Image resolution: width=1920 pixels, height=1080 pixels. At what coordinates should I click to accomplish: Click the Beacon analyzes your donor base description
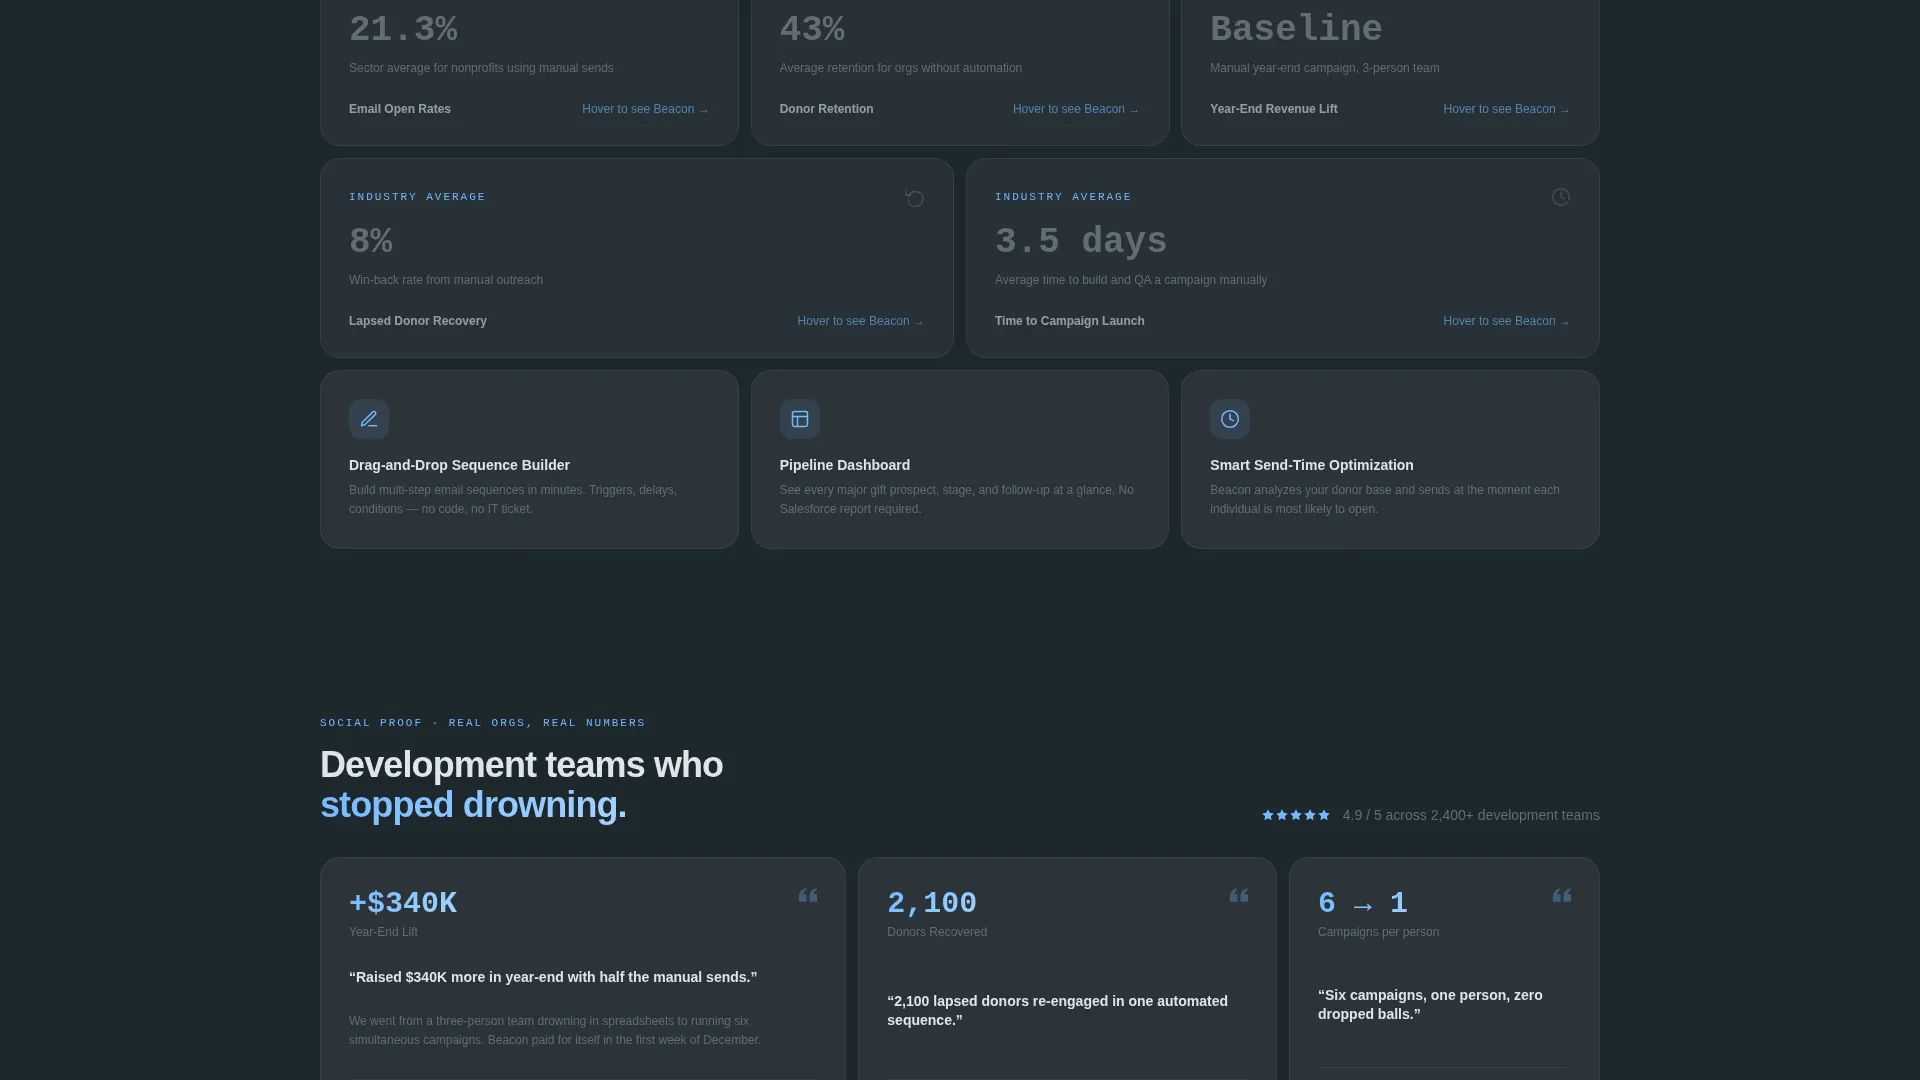coord(1385,500)
